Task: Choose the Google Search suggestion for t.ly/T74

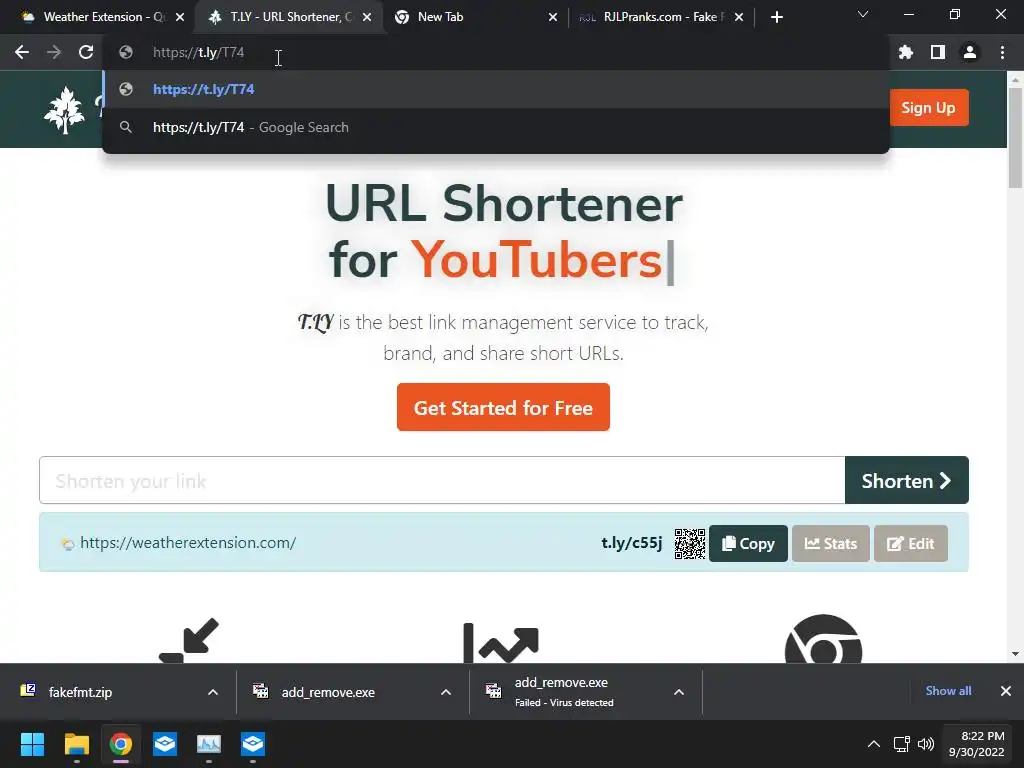Action: (496, 127)
